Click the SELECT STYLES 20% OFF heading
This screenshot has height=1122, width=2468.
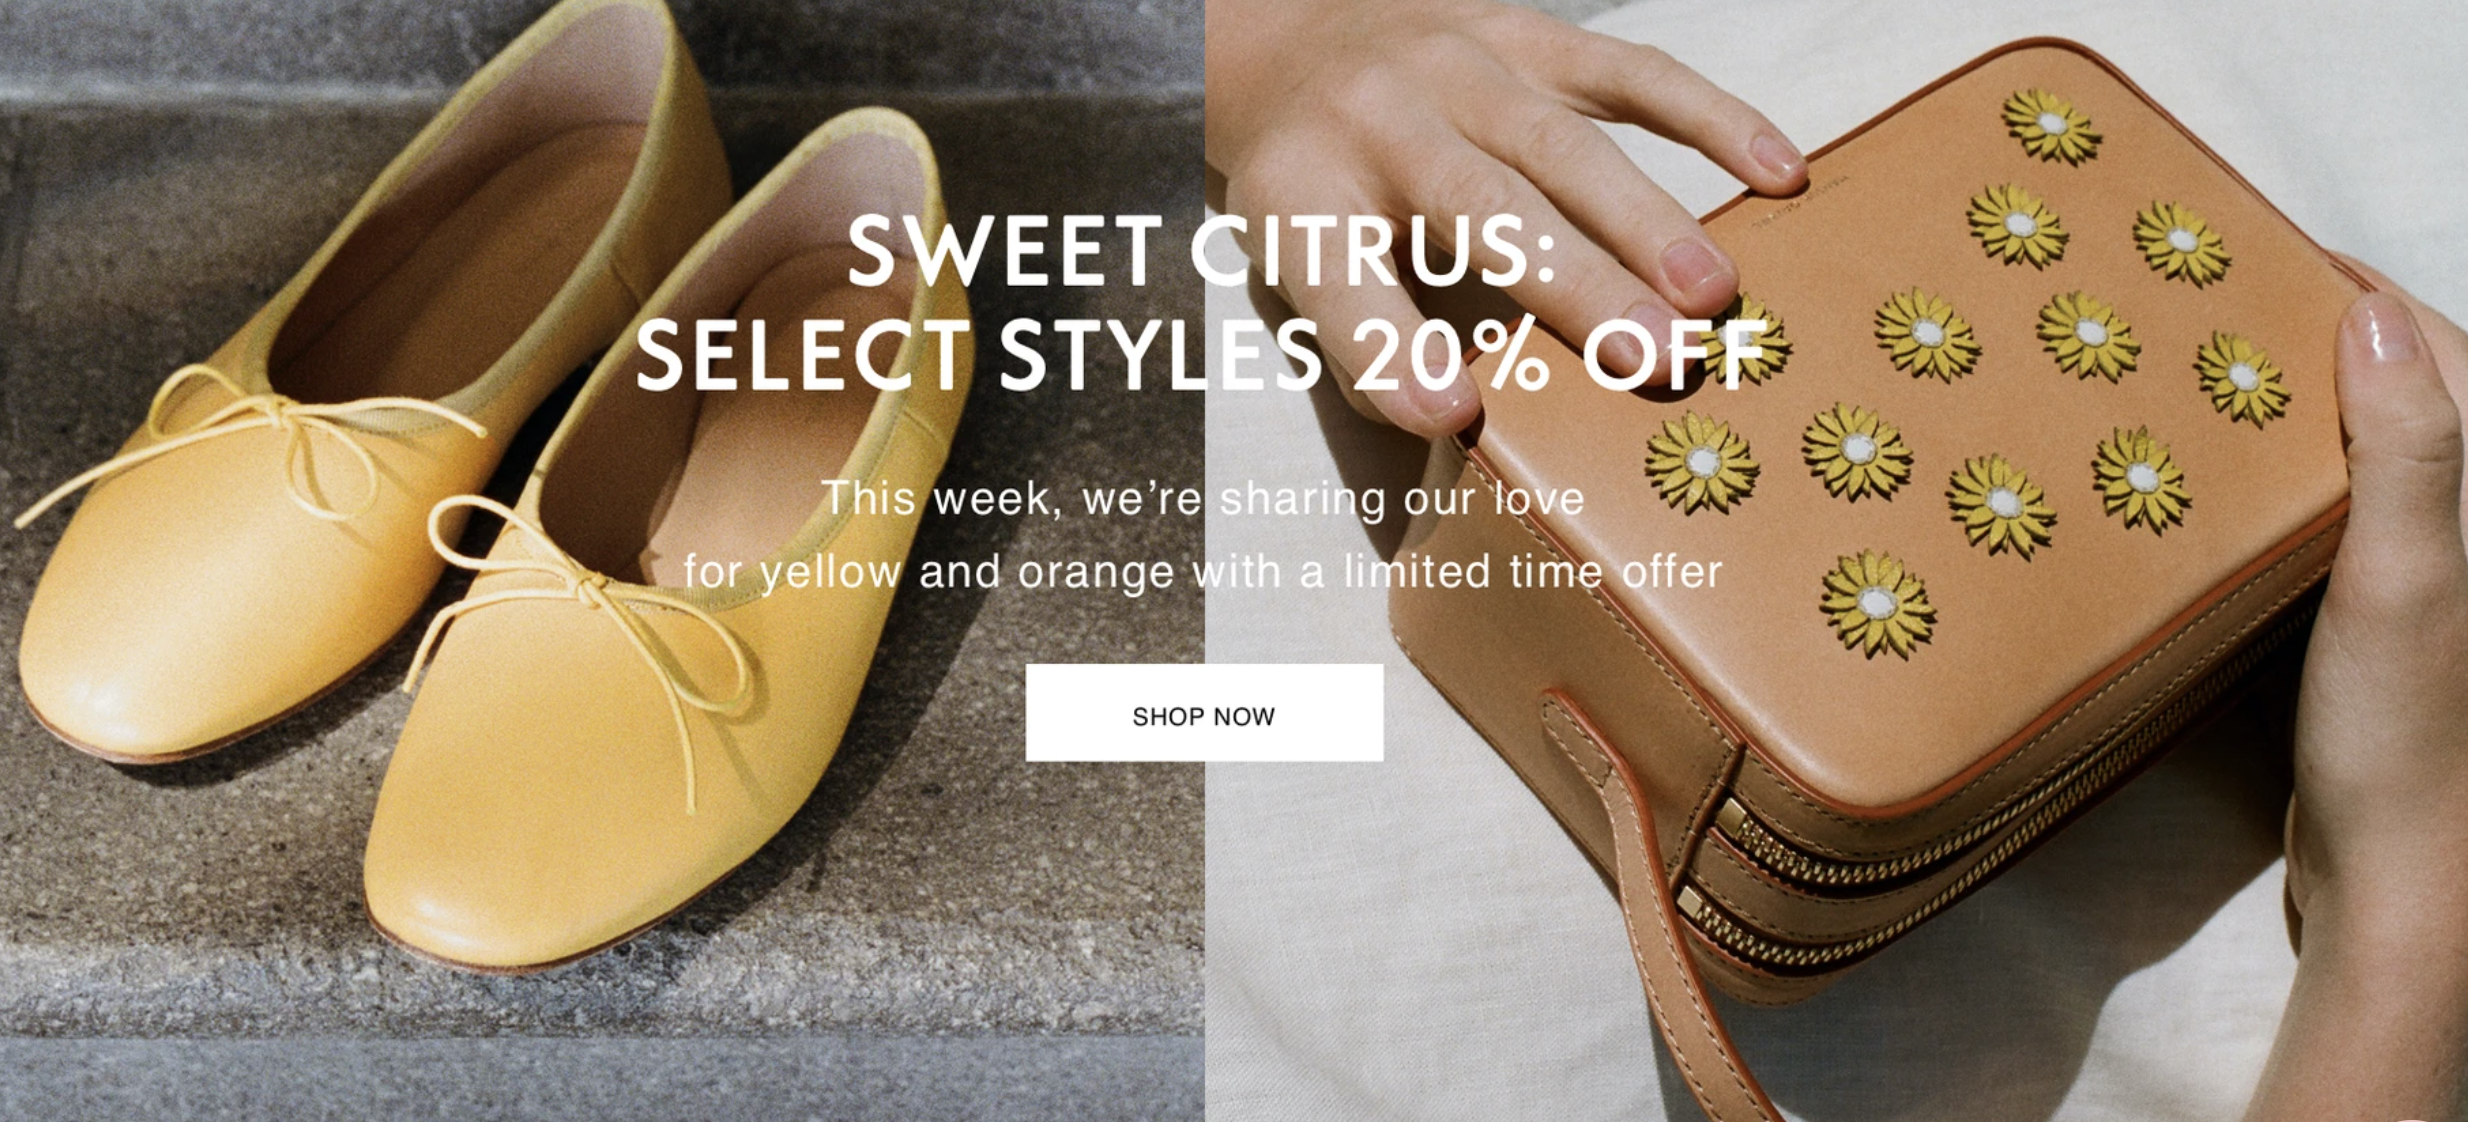1203,355
